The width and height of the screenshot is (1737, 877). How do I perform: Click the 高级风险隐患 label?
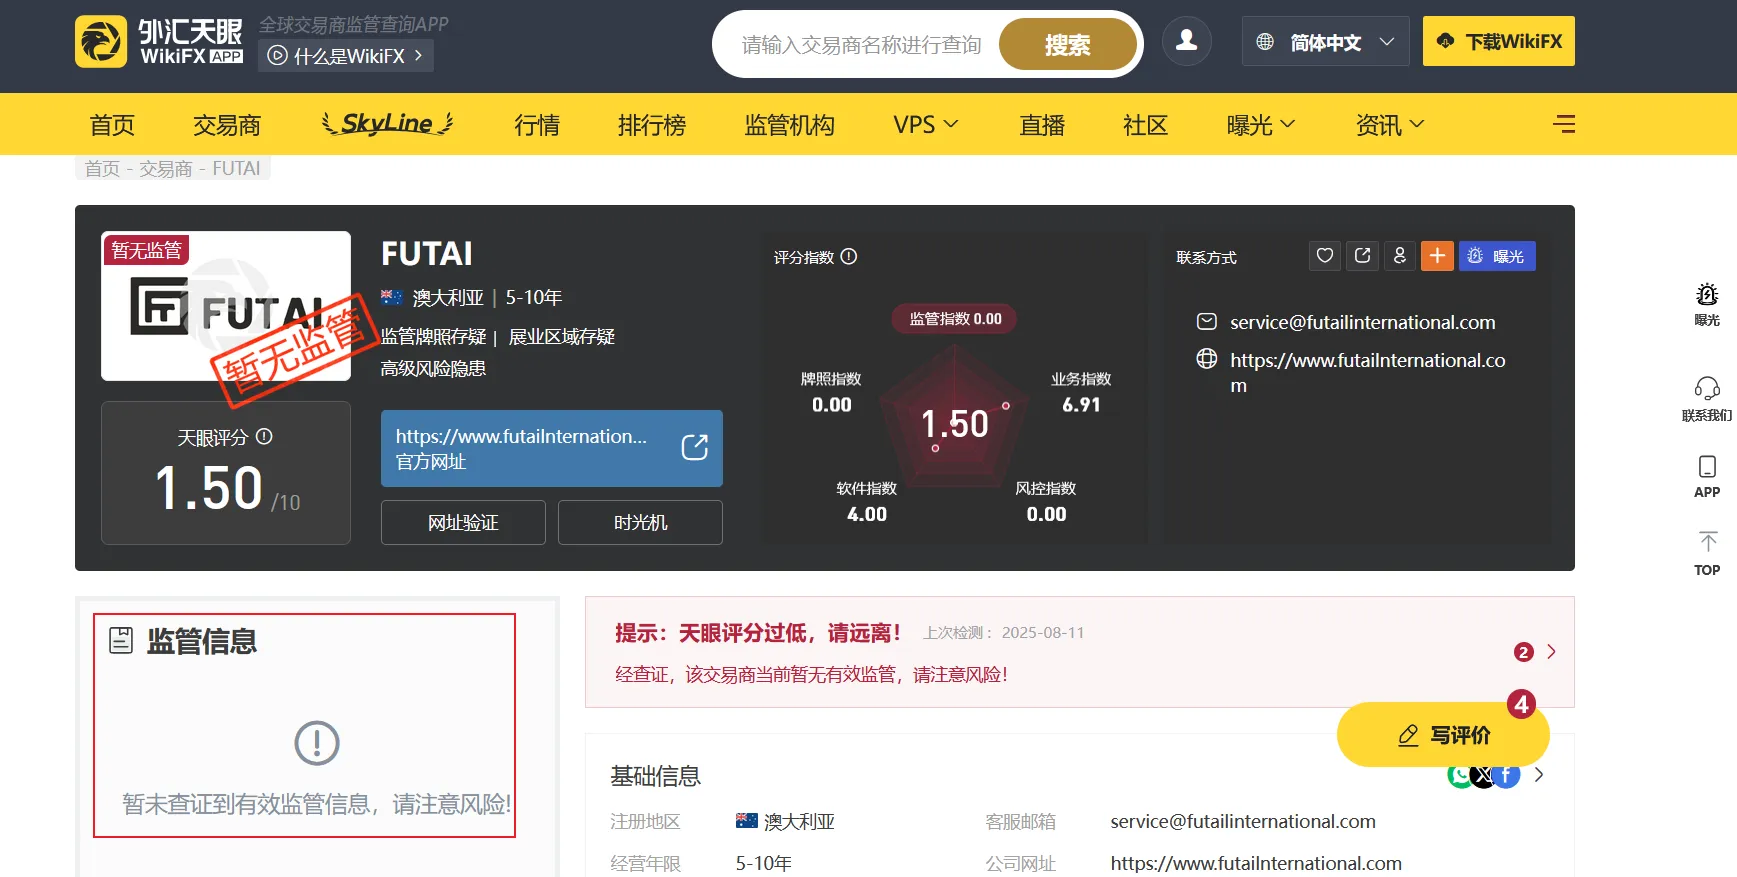click(434, 368)
